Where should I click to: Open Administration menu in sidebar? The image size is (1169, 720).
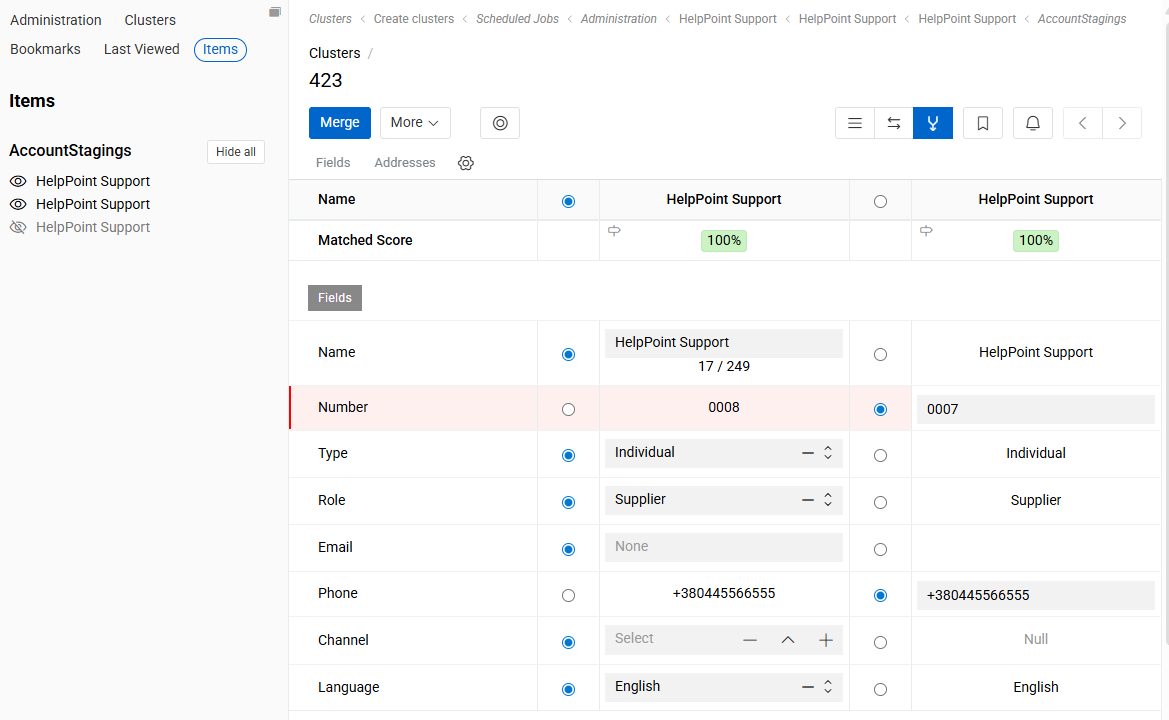click(x=56, y=20)
